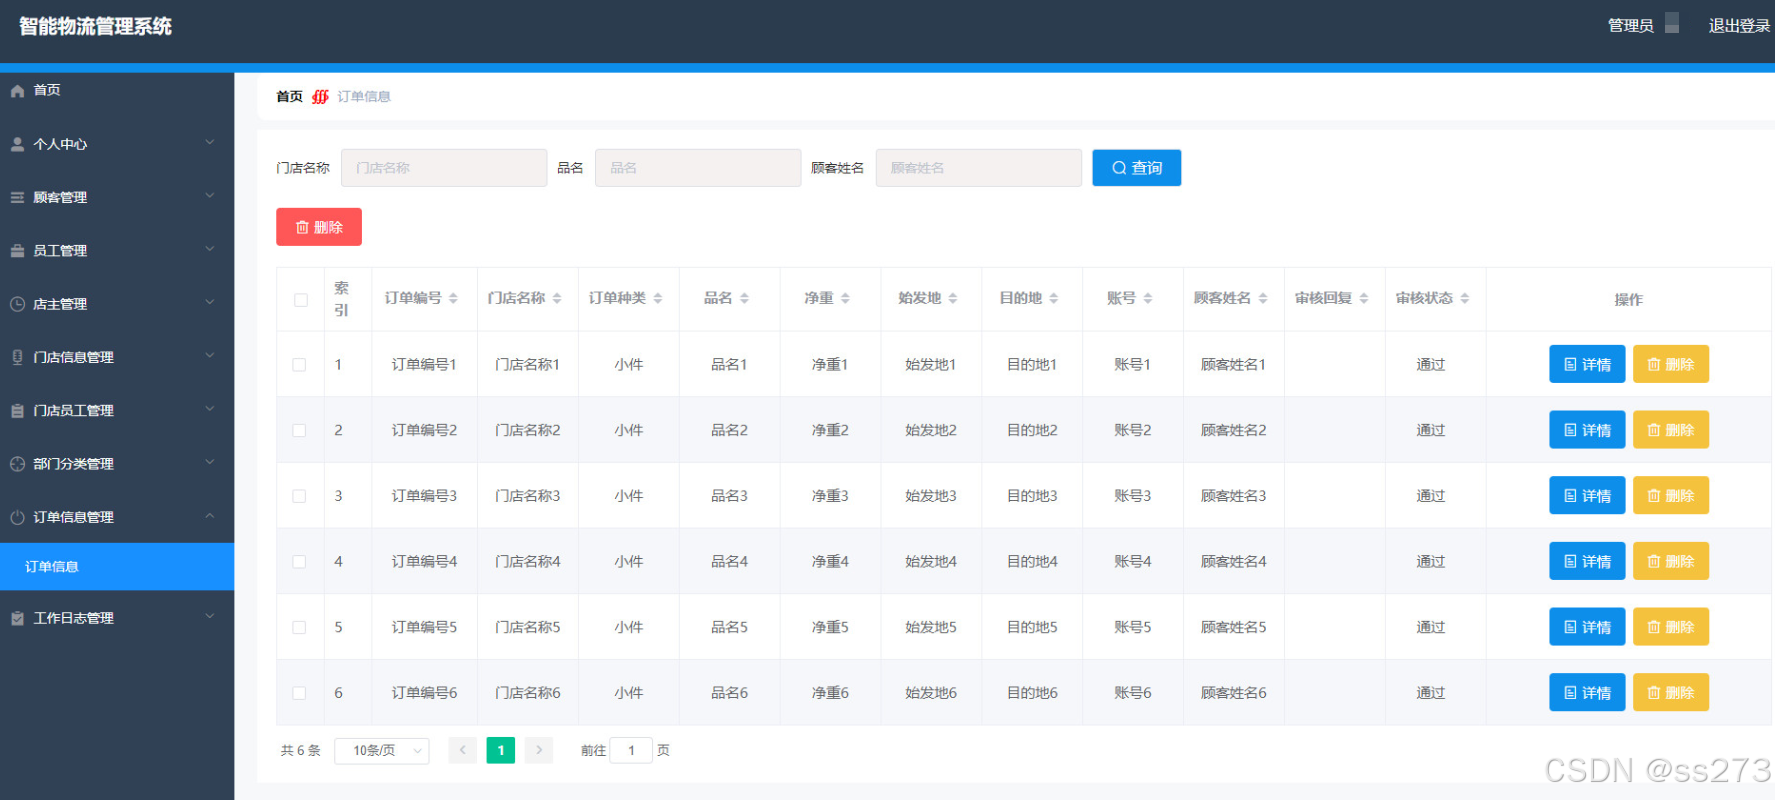Go to previous page arrow in pagination
Image resolution: width=1775 pixels, height=800 pixels.
click(x=462, y=750)
